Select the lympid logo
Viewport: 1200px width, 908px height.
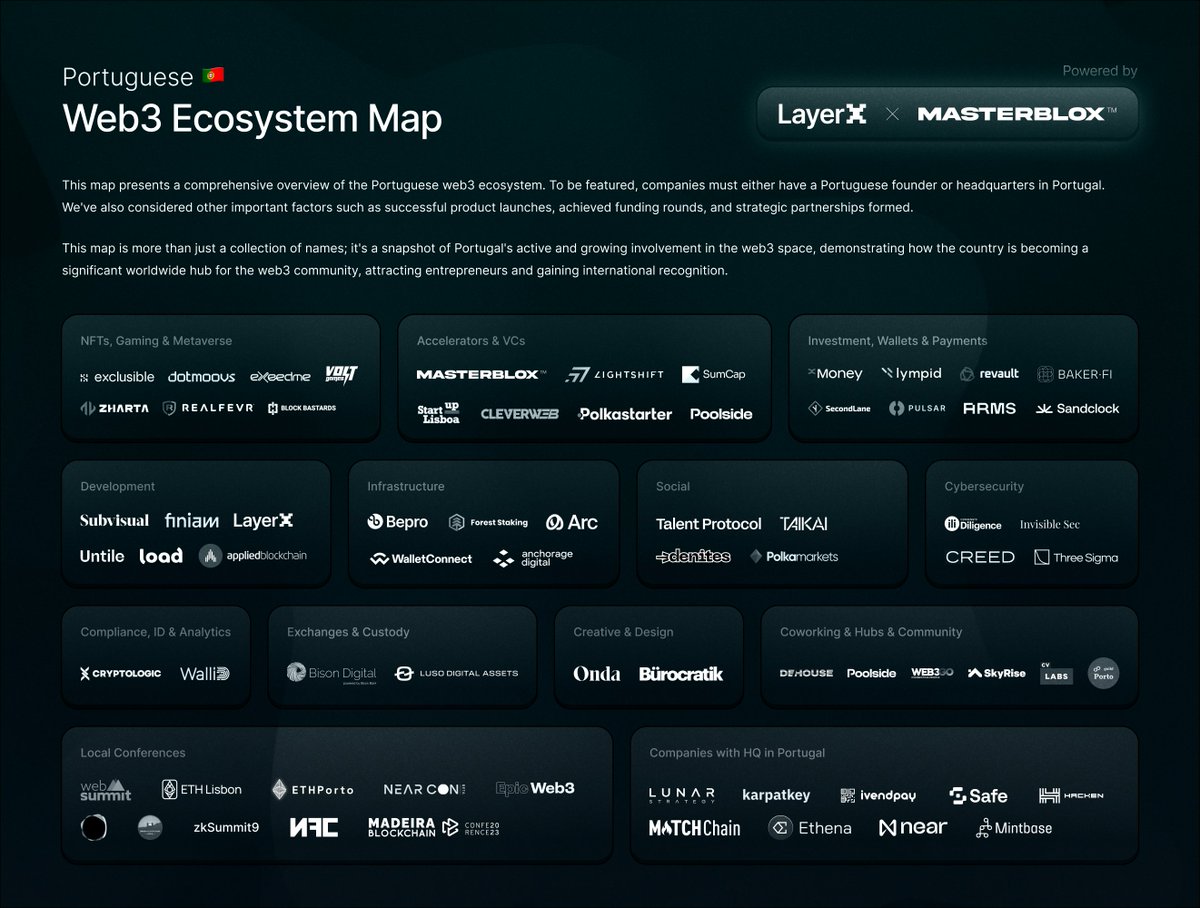coord(911,373)
